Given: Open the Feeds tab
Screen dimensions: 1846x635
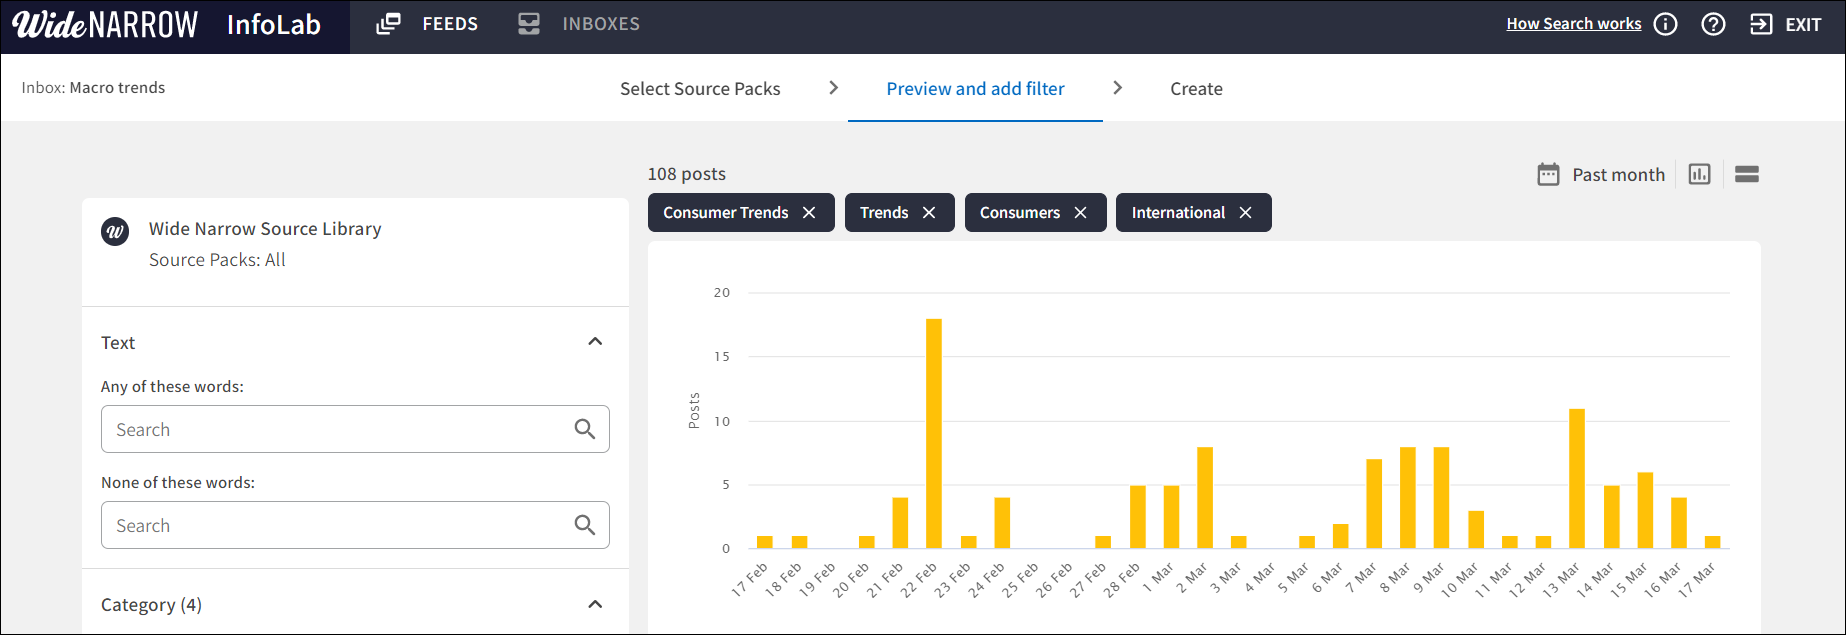Looking at the screenshot, I should [428, 24].
